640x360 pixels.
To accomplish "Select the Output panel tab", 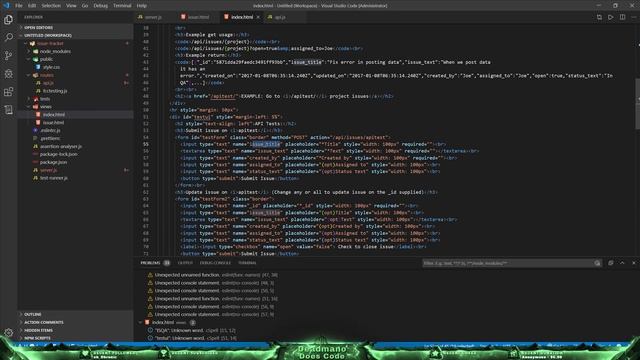I will (185, 263).
